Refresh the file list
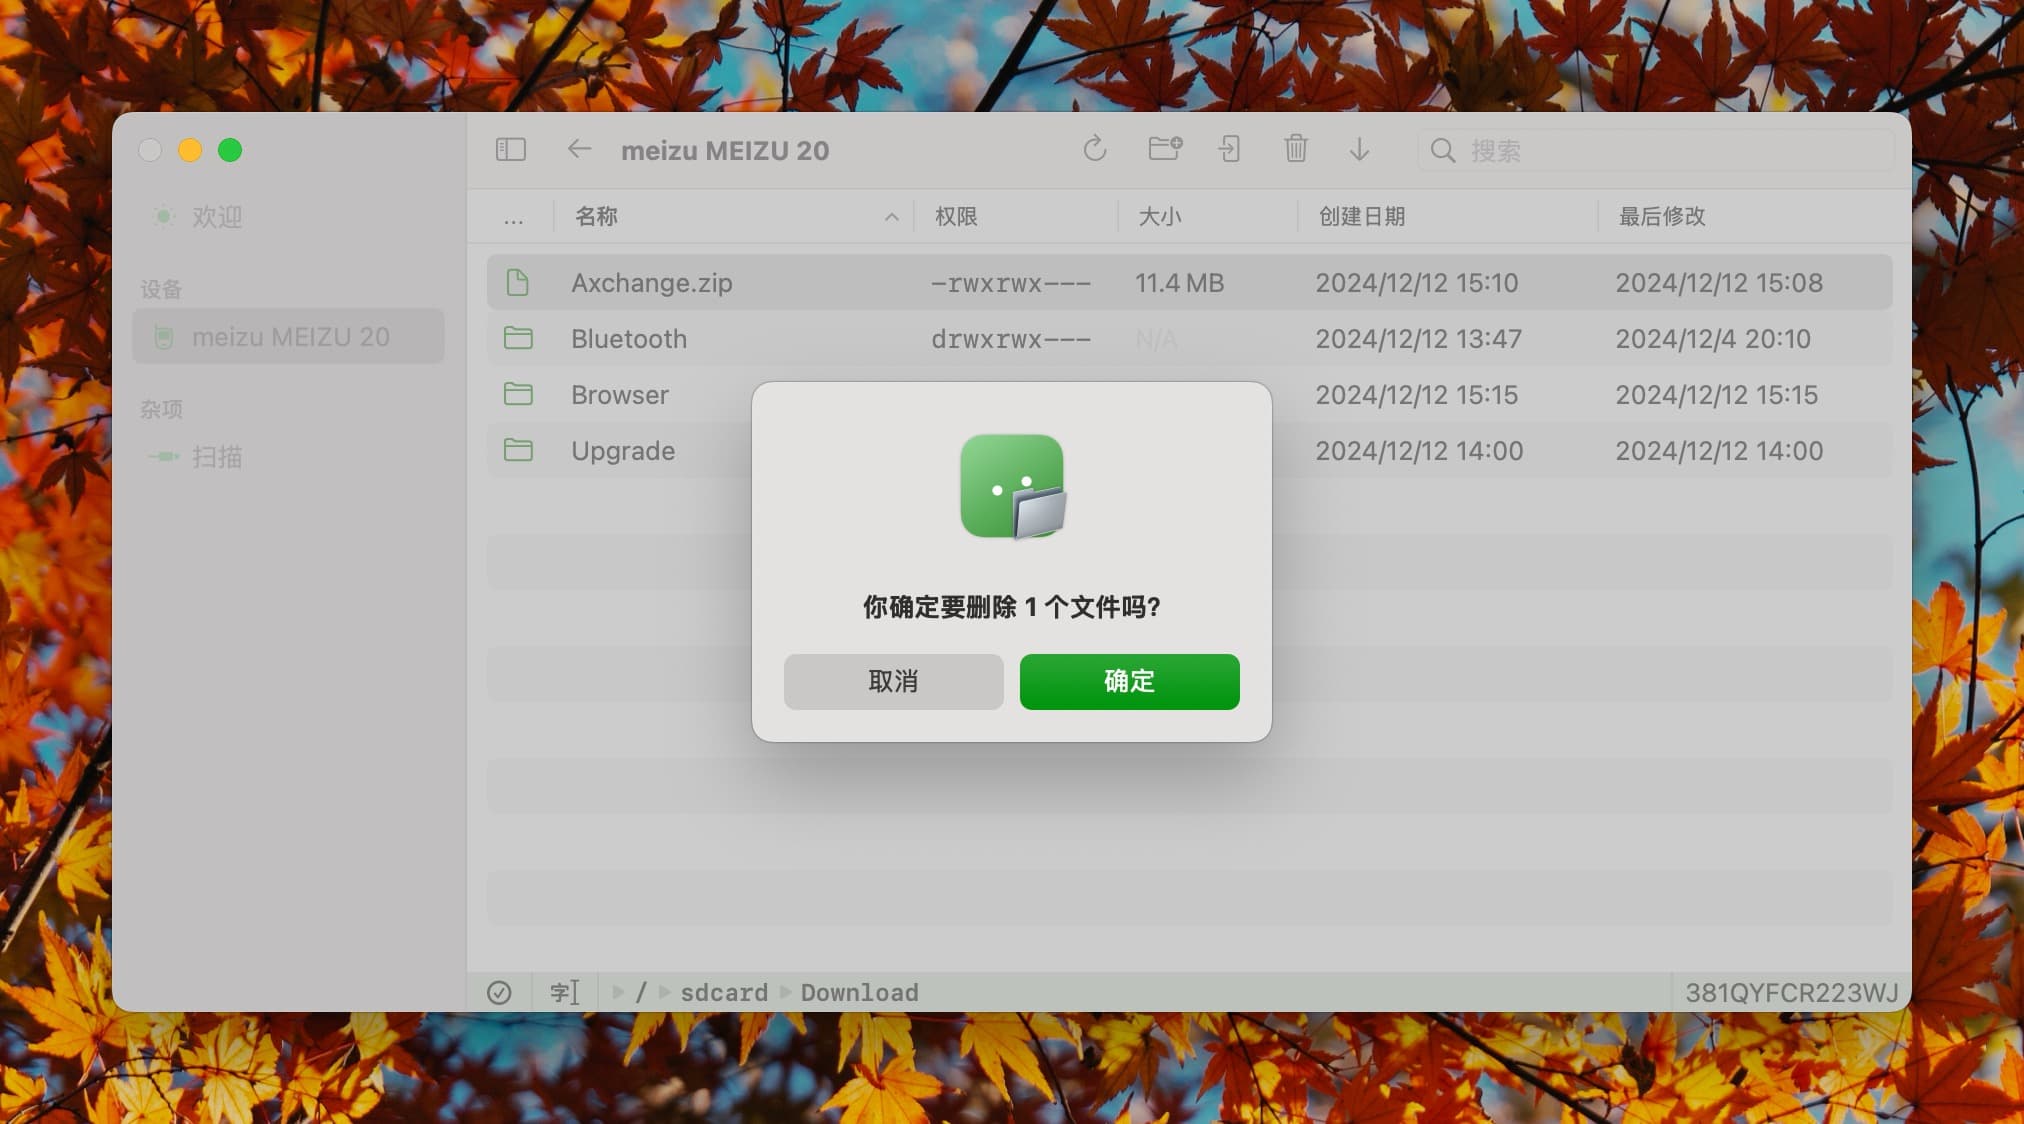 point(1094,150)
